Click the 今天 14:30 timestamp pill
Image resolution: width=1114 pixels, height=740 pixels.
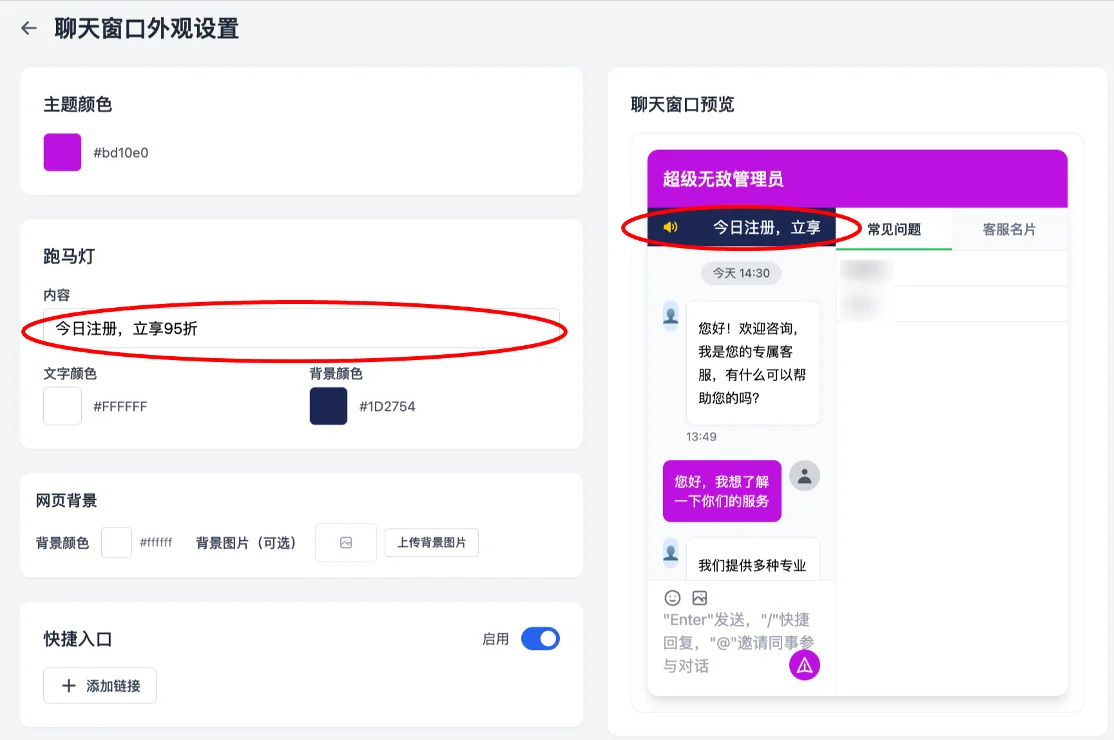(x=741, y=273)
